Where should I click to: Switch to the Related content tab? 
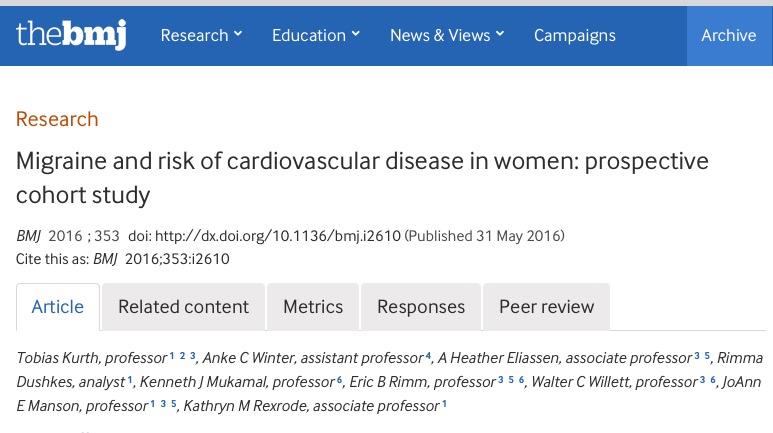(x=183, y=307)
